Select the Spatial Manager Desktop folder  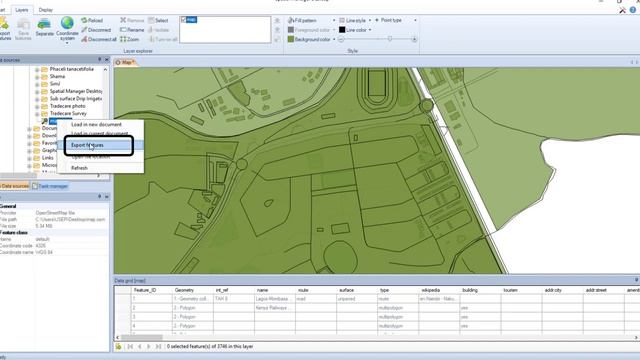[76, 91]
